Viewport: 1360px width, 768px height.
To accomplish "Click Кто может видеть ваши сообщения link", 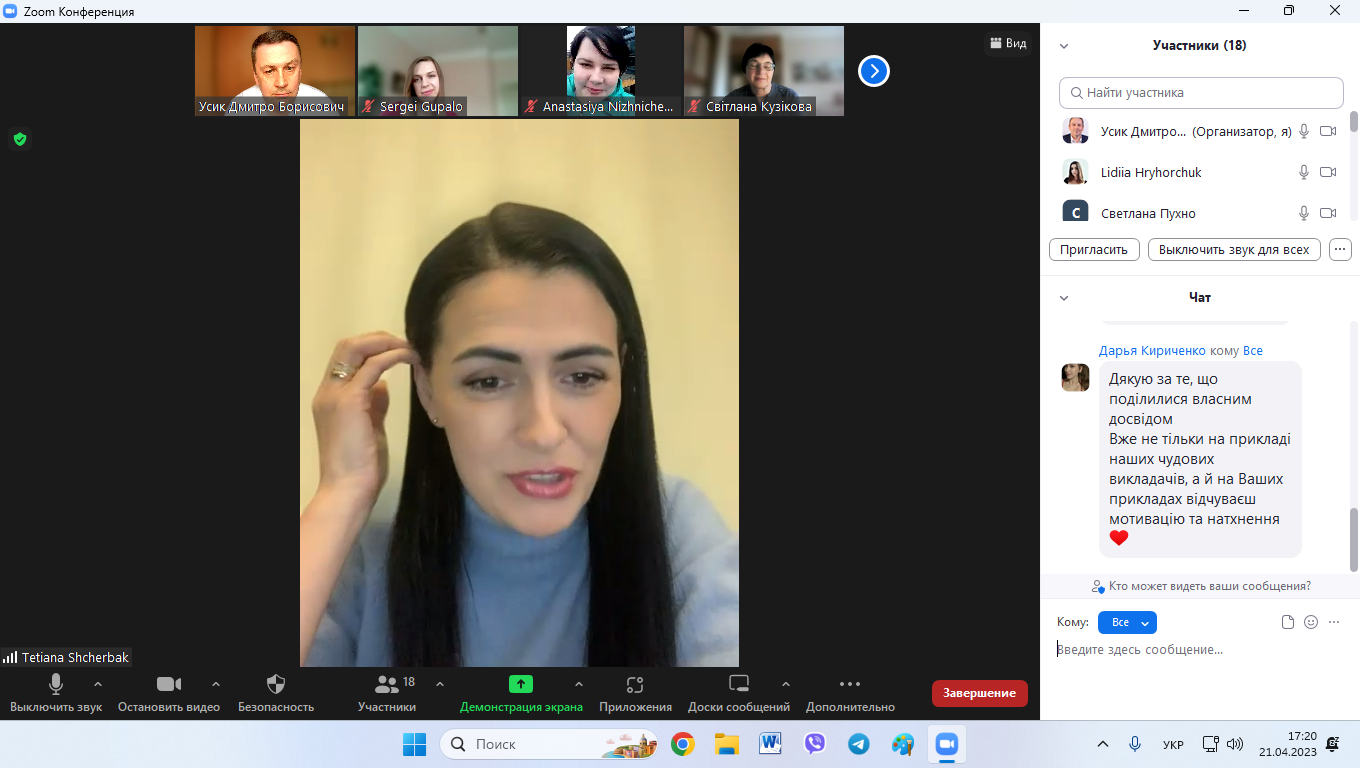I will 1200,586.
